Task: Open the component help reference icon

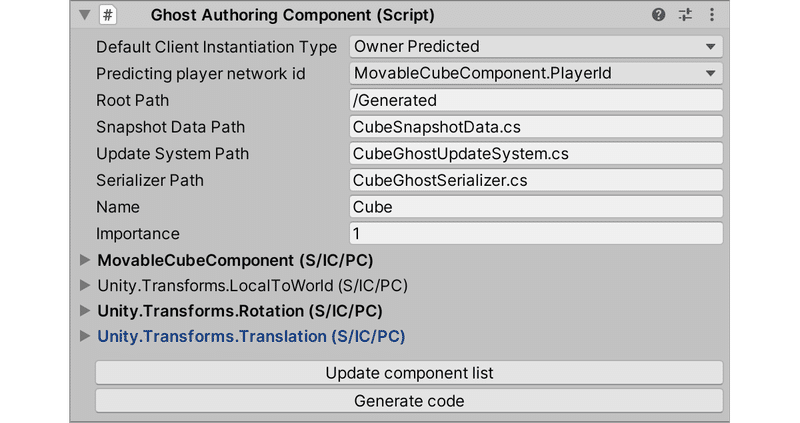Action: (658, 15)
